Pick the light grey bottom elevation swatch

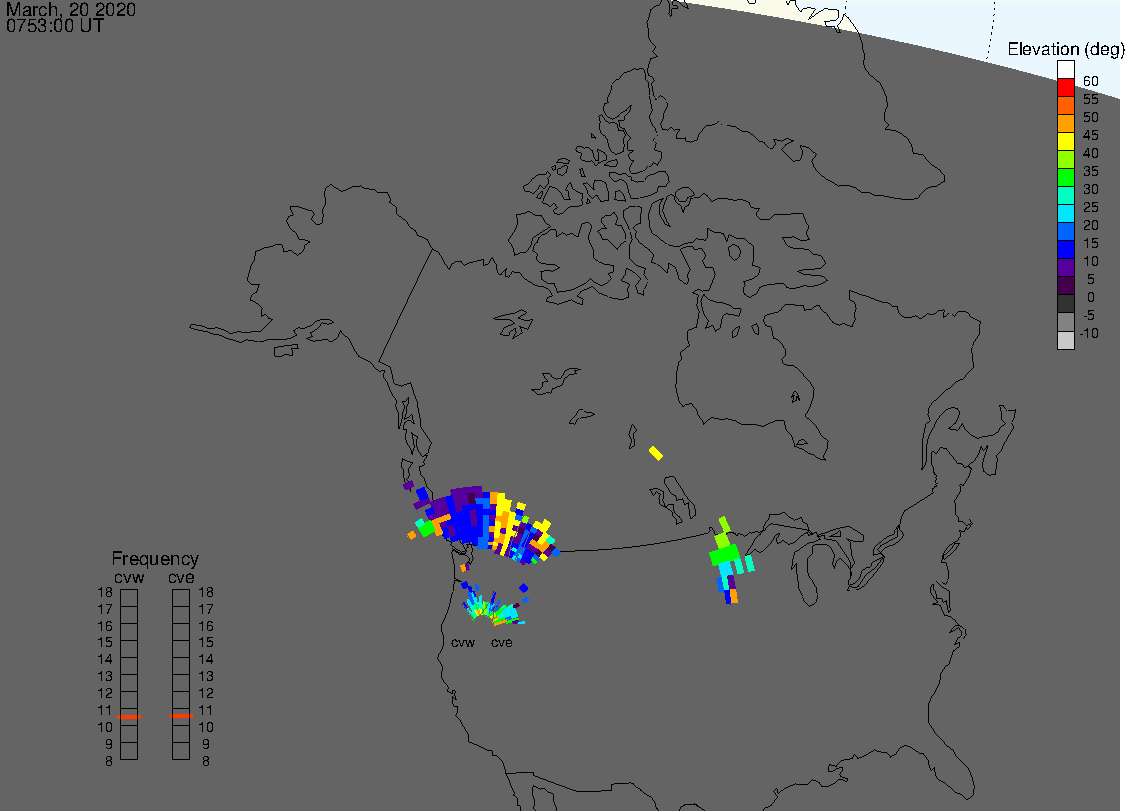(x=1065, y=340)
